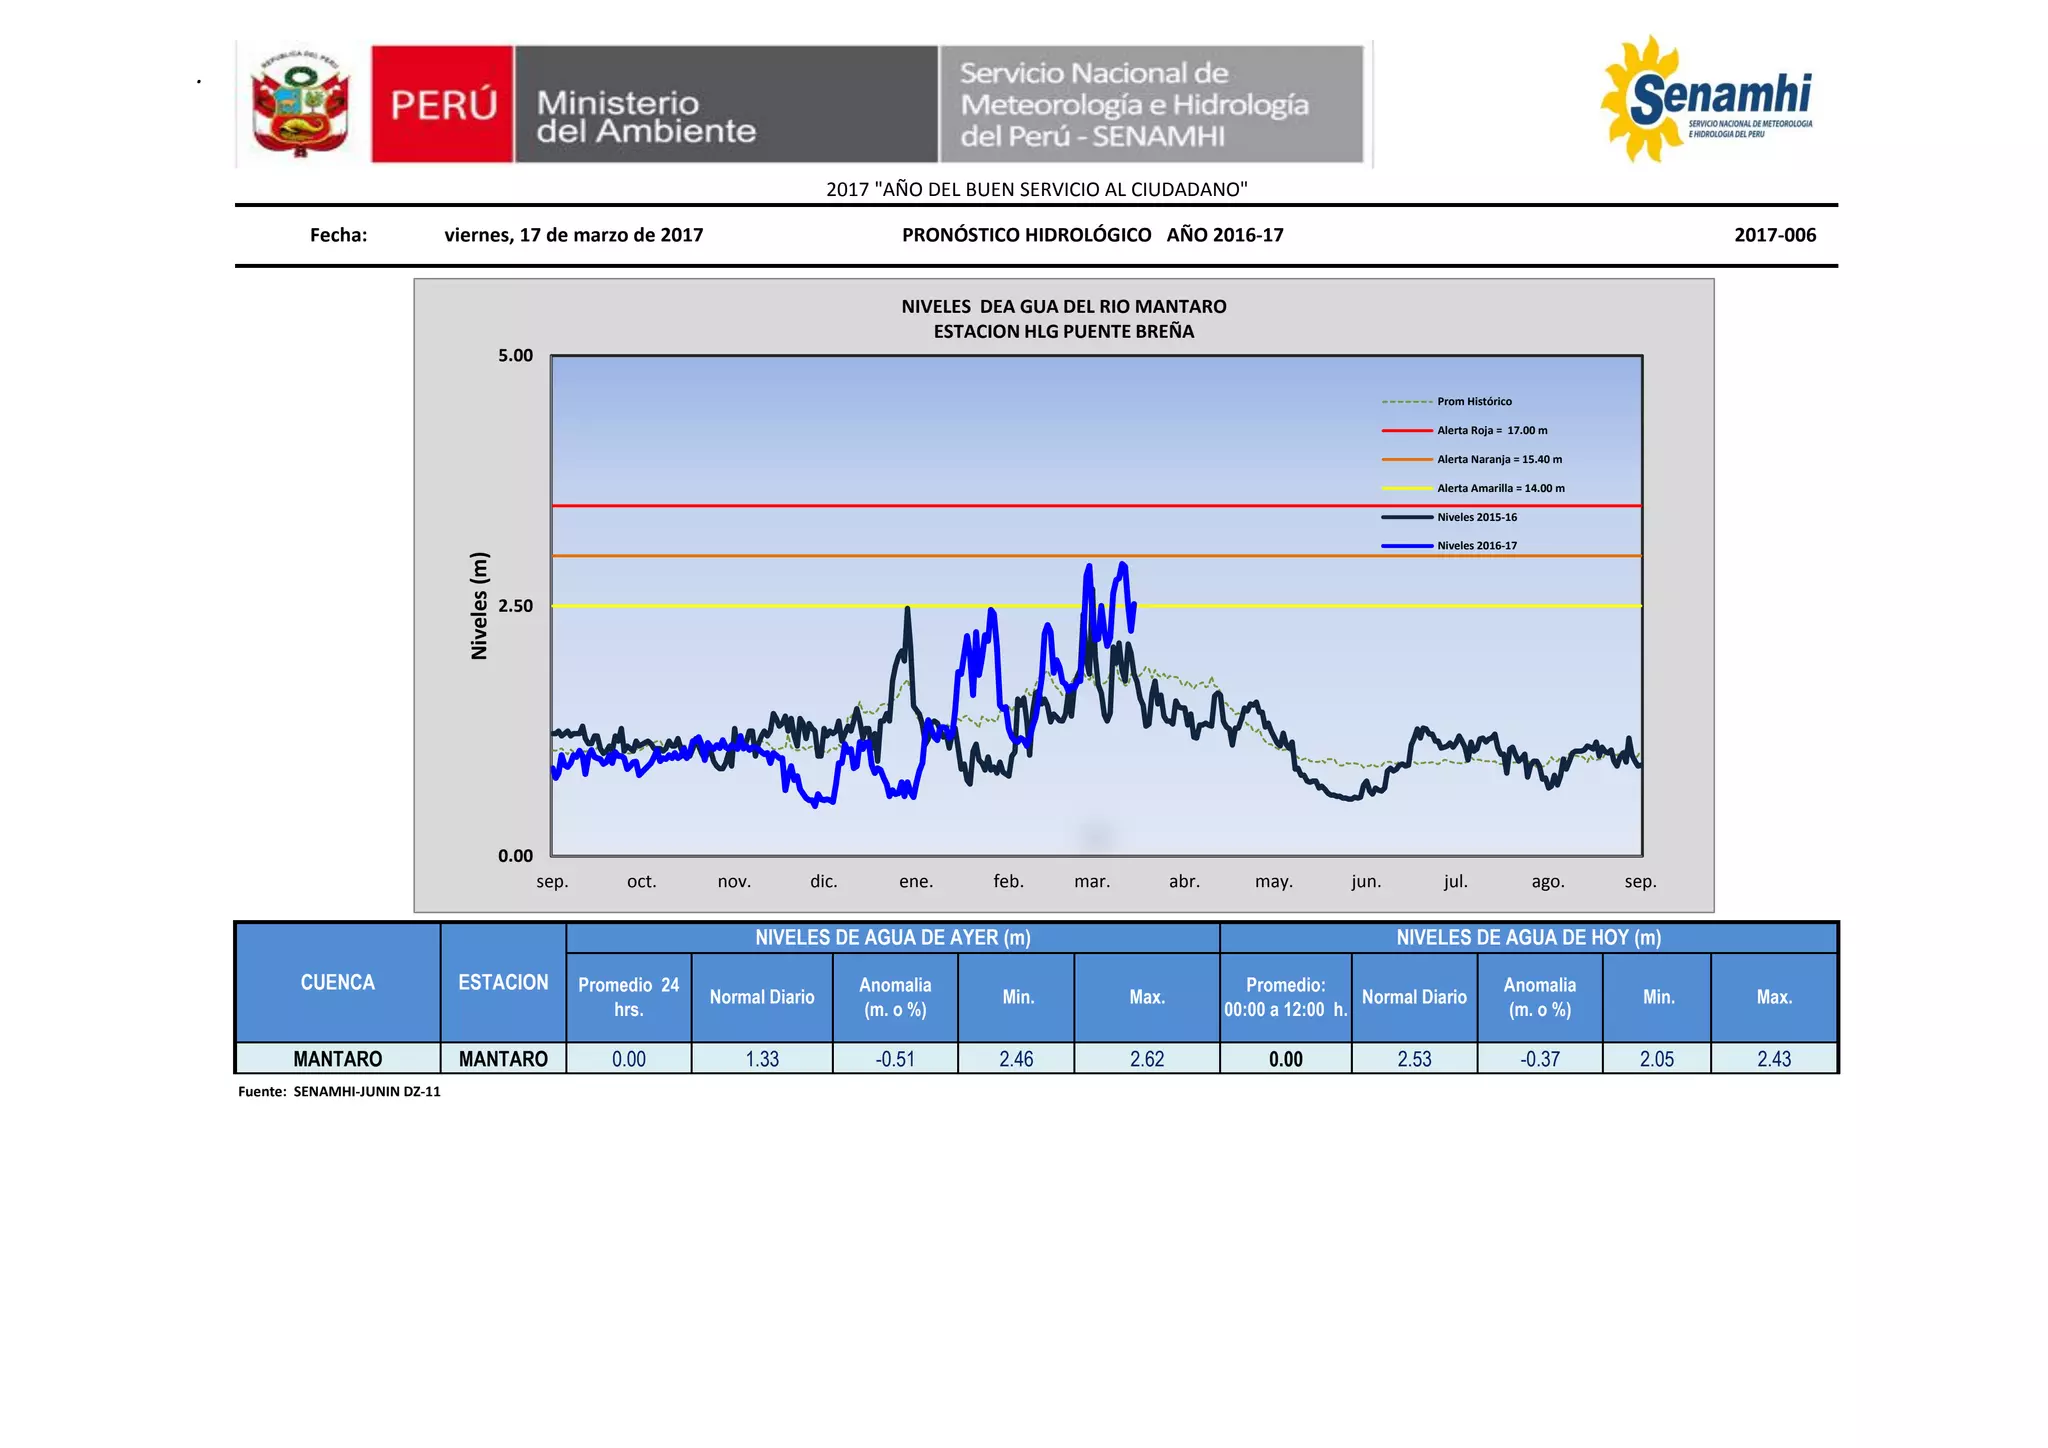
Task: Click the ESTACION table header
Action: (x=503, y=982)
